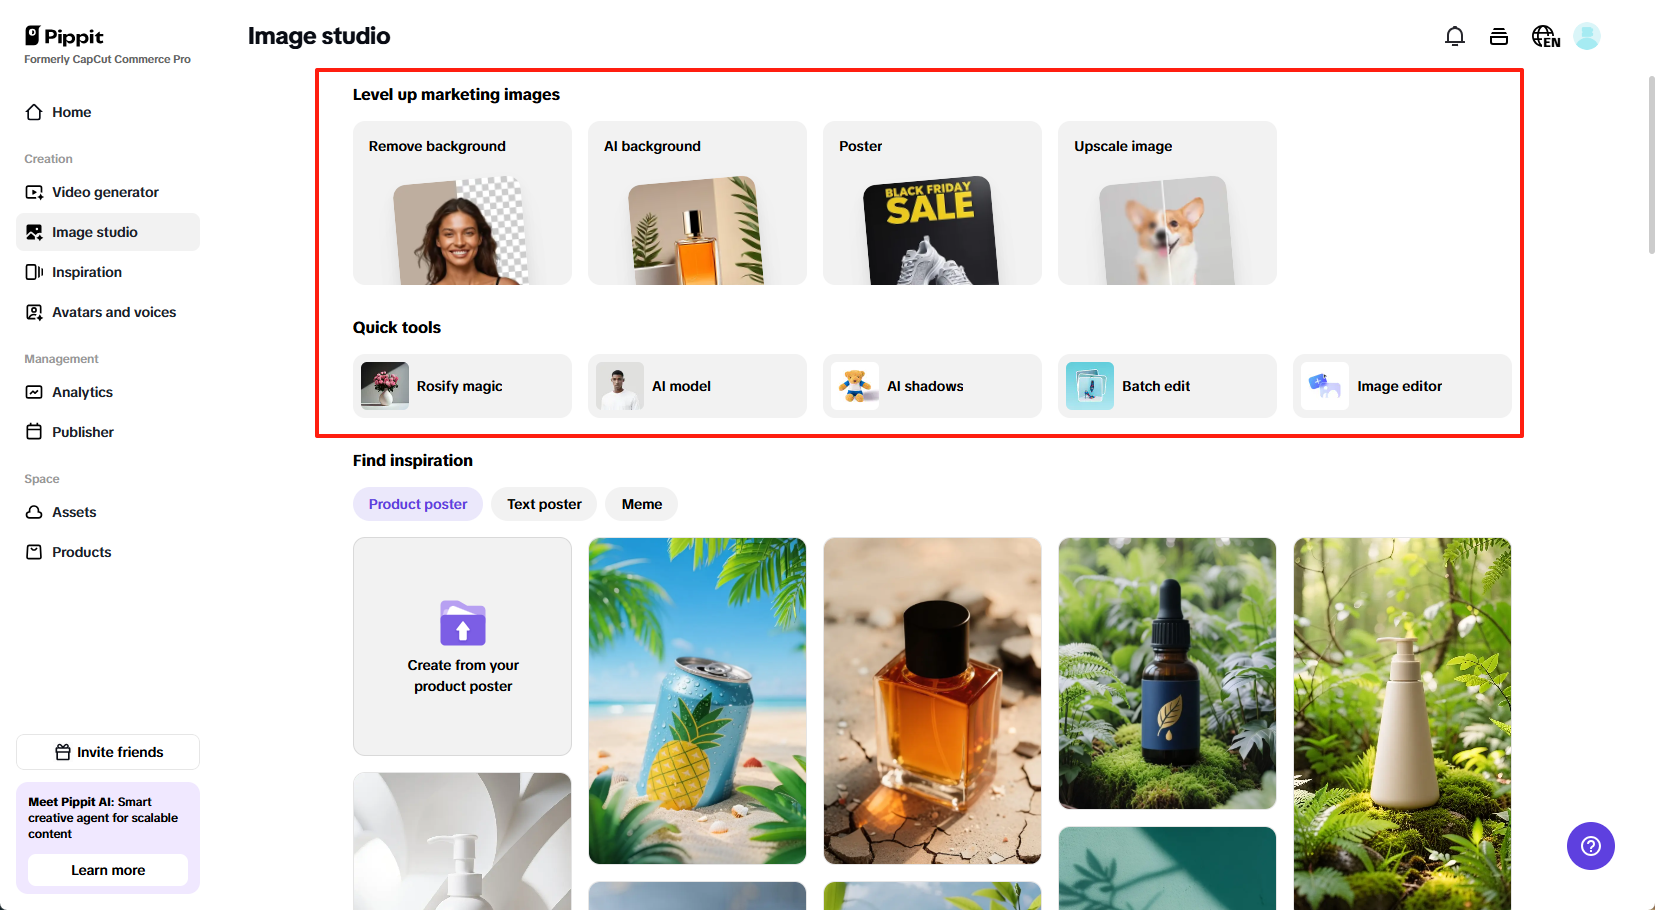Image resolution: width=1655 pixels, height=910 pixels.
Task: Open the help question mark button
Action: (1591, 846)
